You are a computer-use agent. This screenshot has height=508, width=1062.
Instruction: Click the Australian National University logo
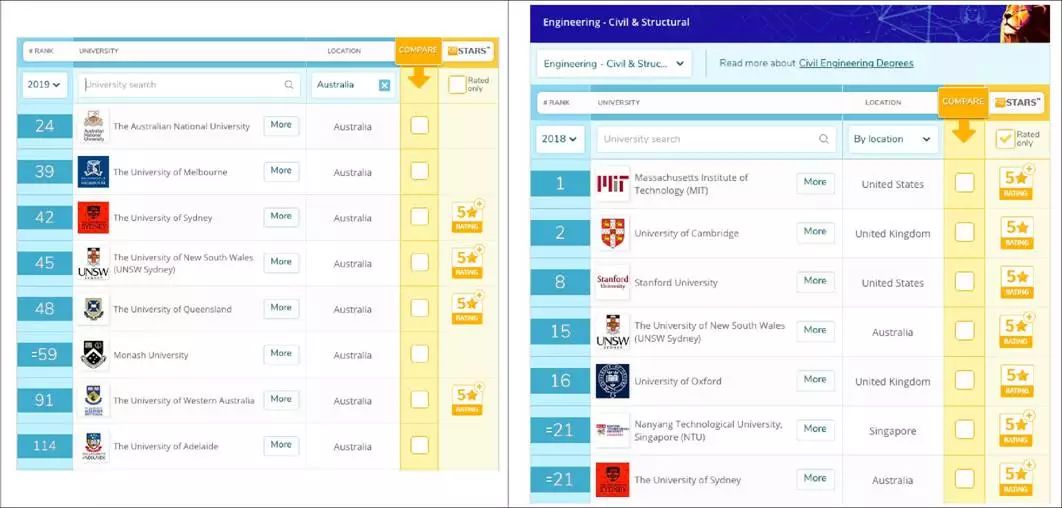pos(93,126)
